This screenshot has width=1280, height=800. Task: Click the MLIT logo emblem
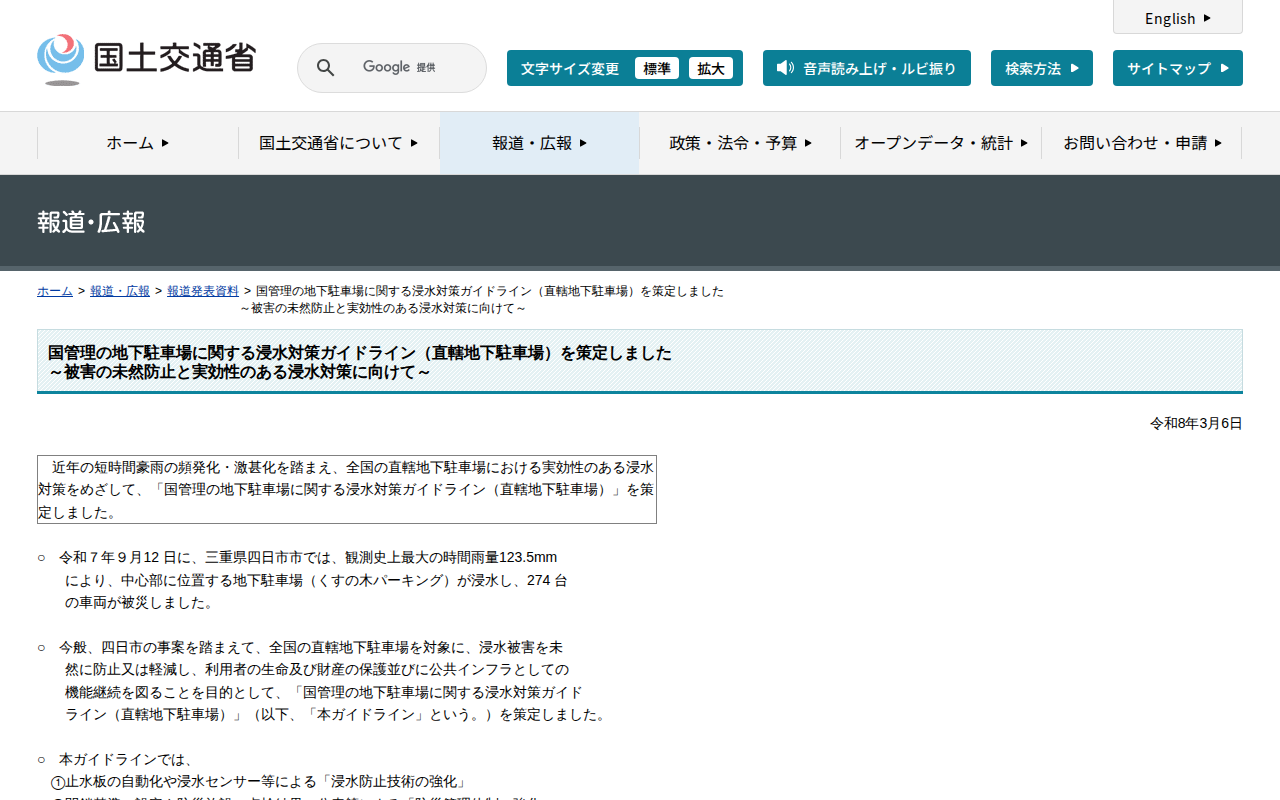point(61,60)
